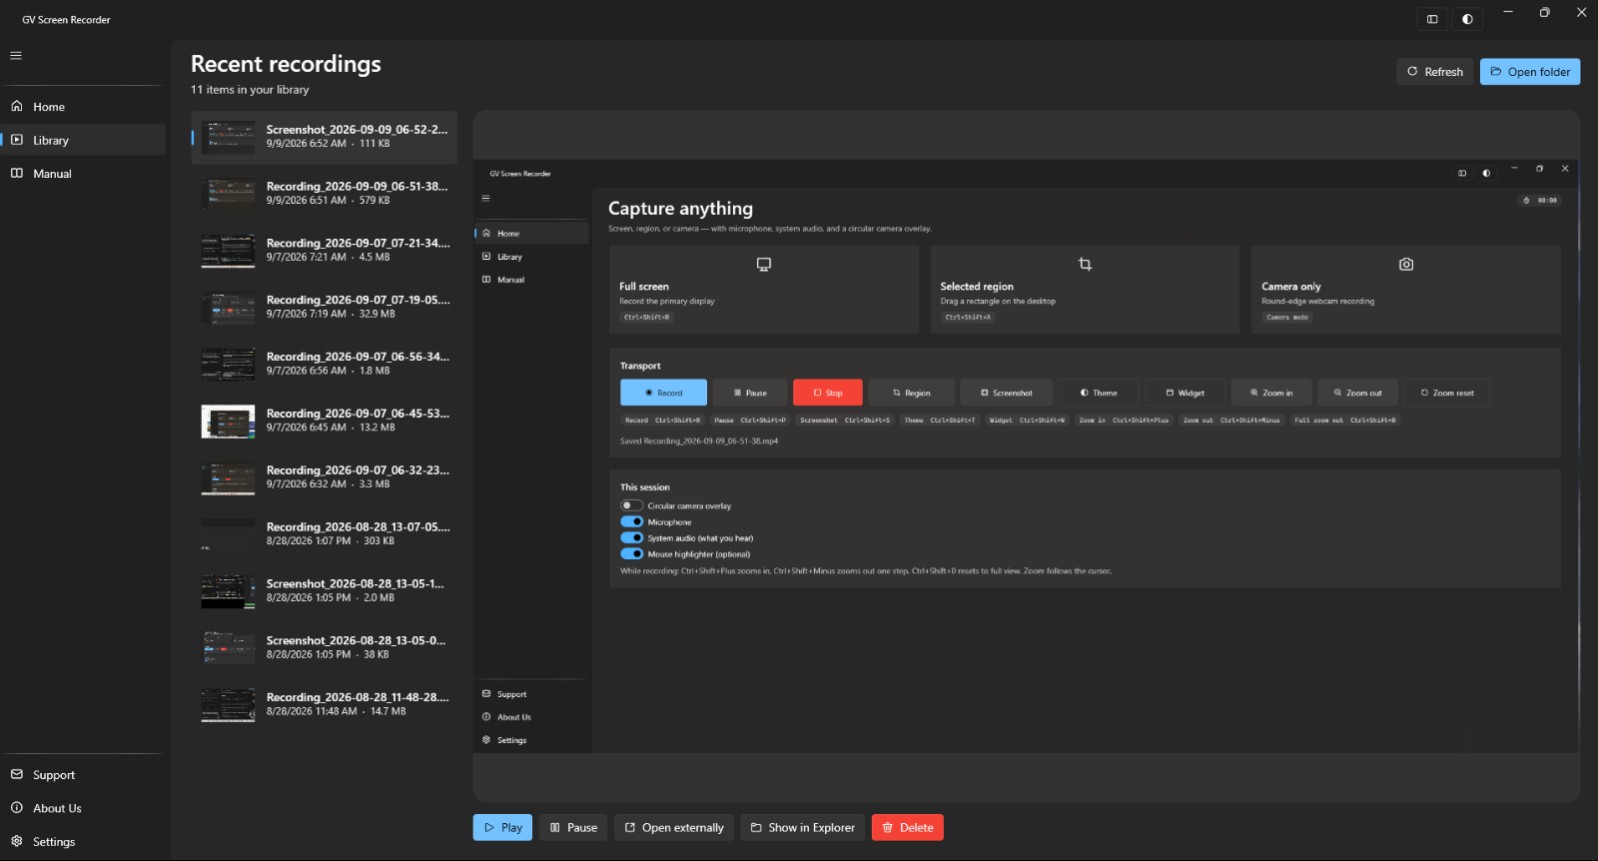Click the large screenshot preview image
Viewport: 1598px width, 861px height.
pos(1026,456)
